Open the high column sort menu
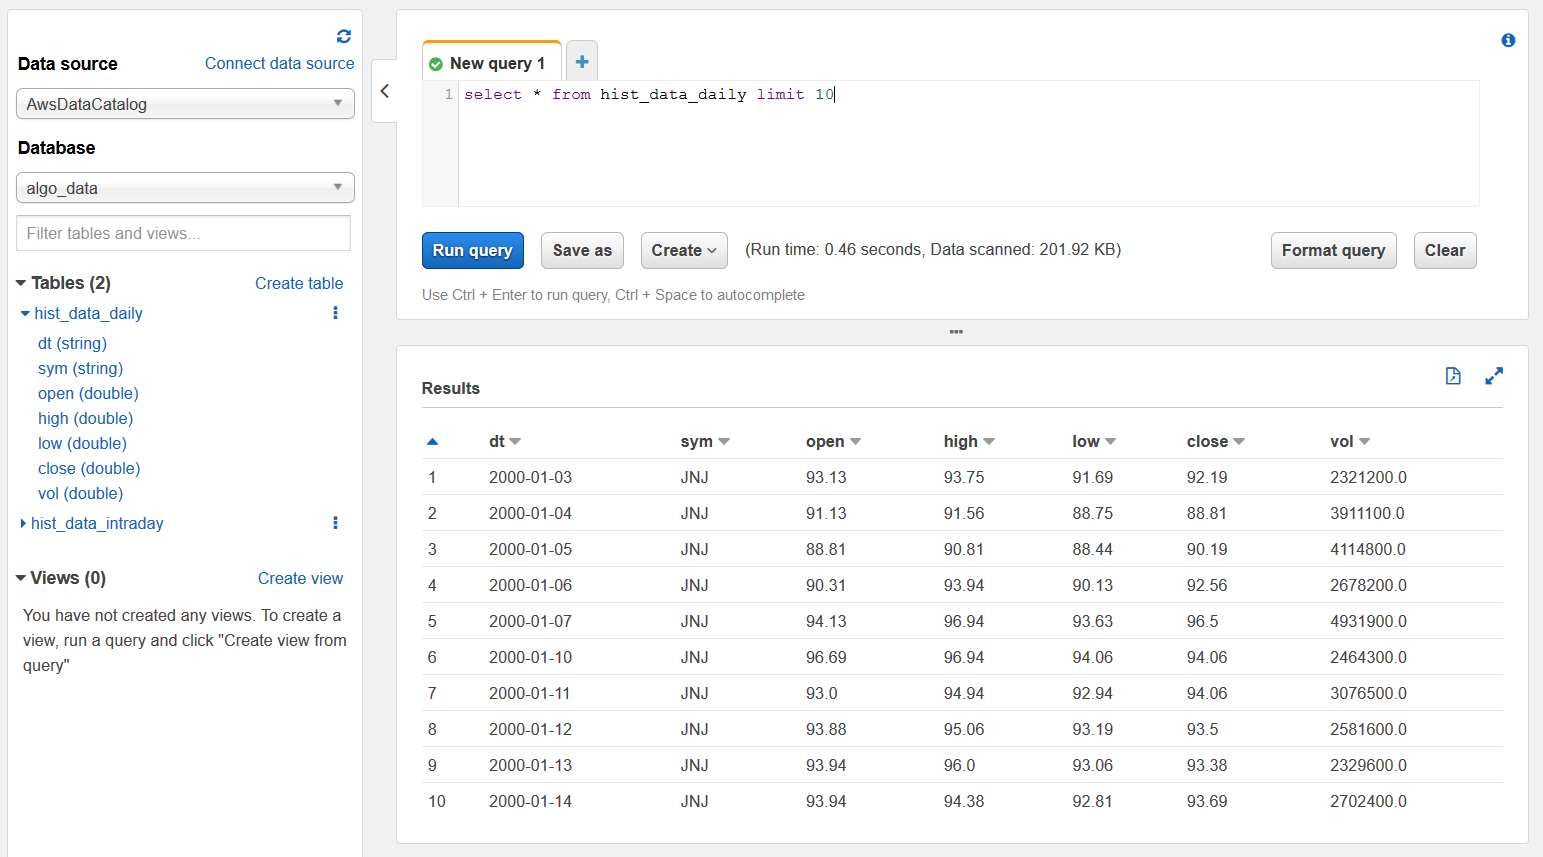The image size is (1543, 857). [x=989, y=442]
